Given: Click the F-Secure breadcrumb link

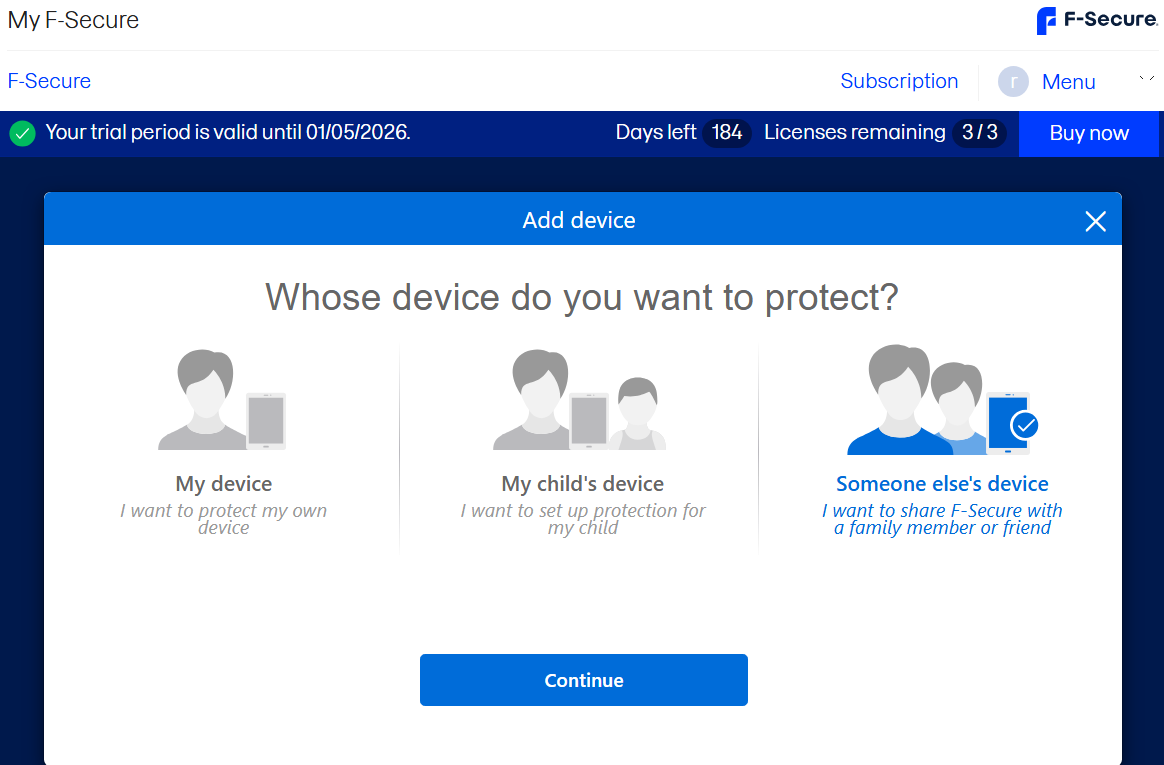Looking at the screenshot, I should pos(49,81).
